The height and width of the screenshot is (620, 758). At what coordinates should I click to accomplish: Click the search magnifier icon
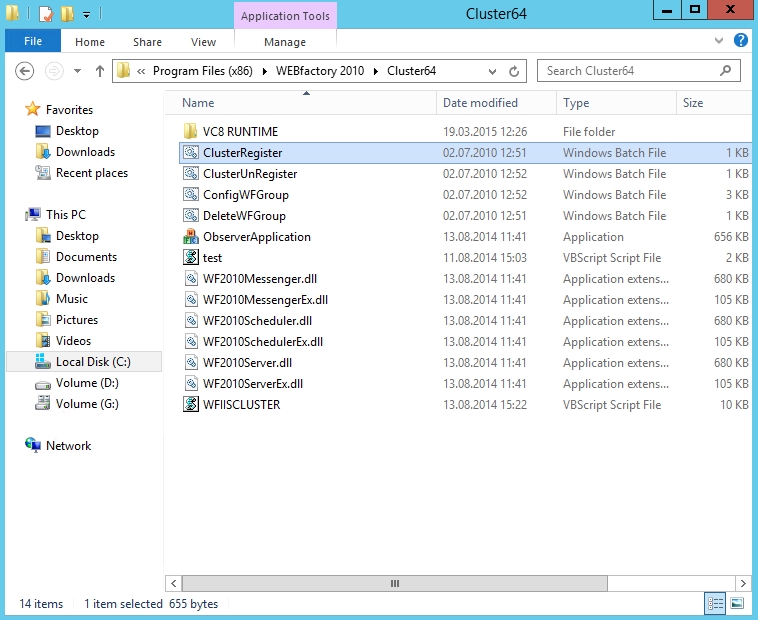coord(725,71)
